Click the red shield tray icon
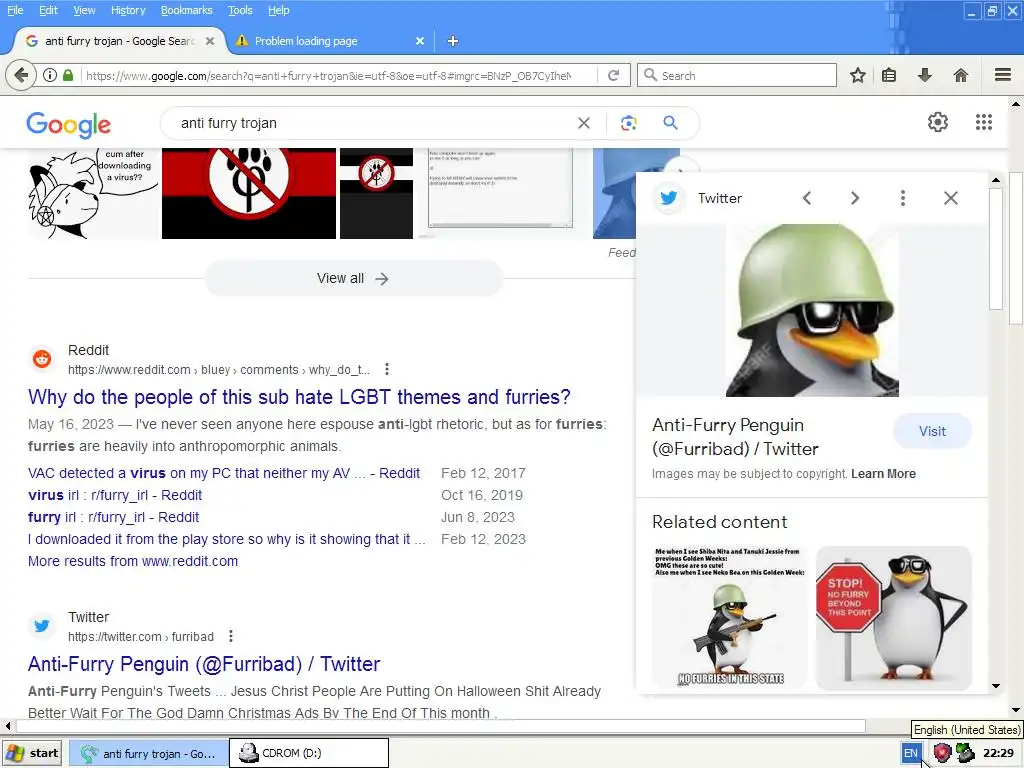This screenshot has height=768, width=1024. (x=942, y=753)
